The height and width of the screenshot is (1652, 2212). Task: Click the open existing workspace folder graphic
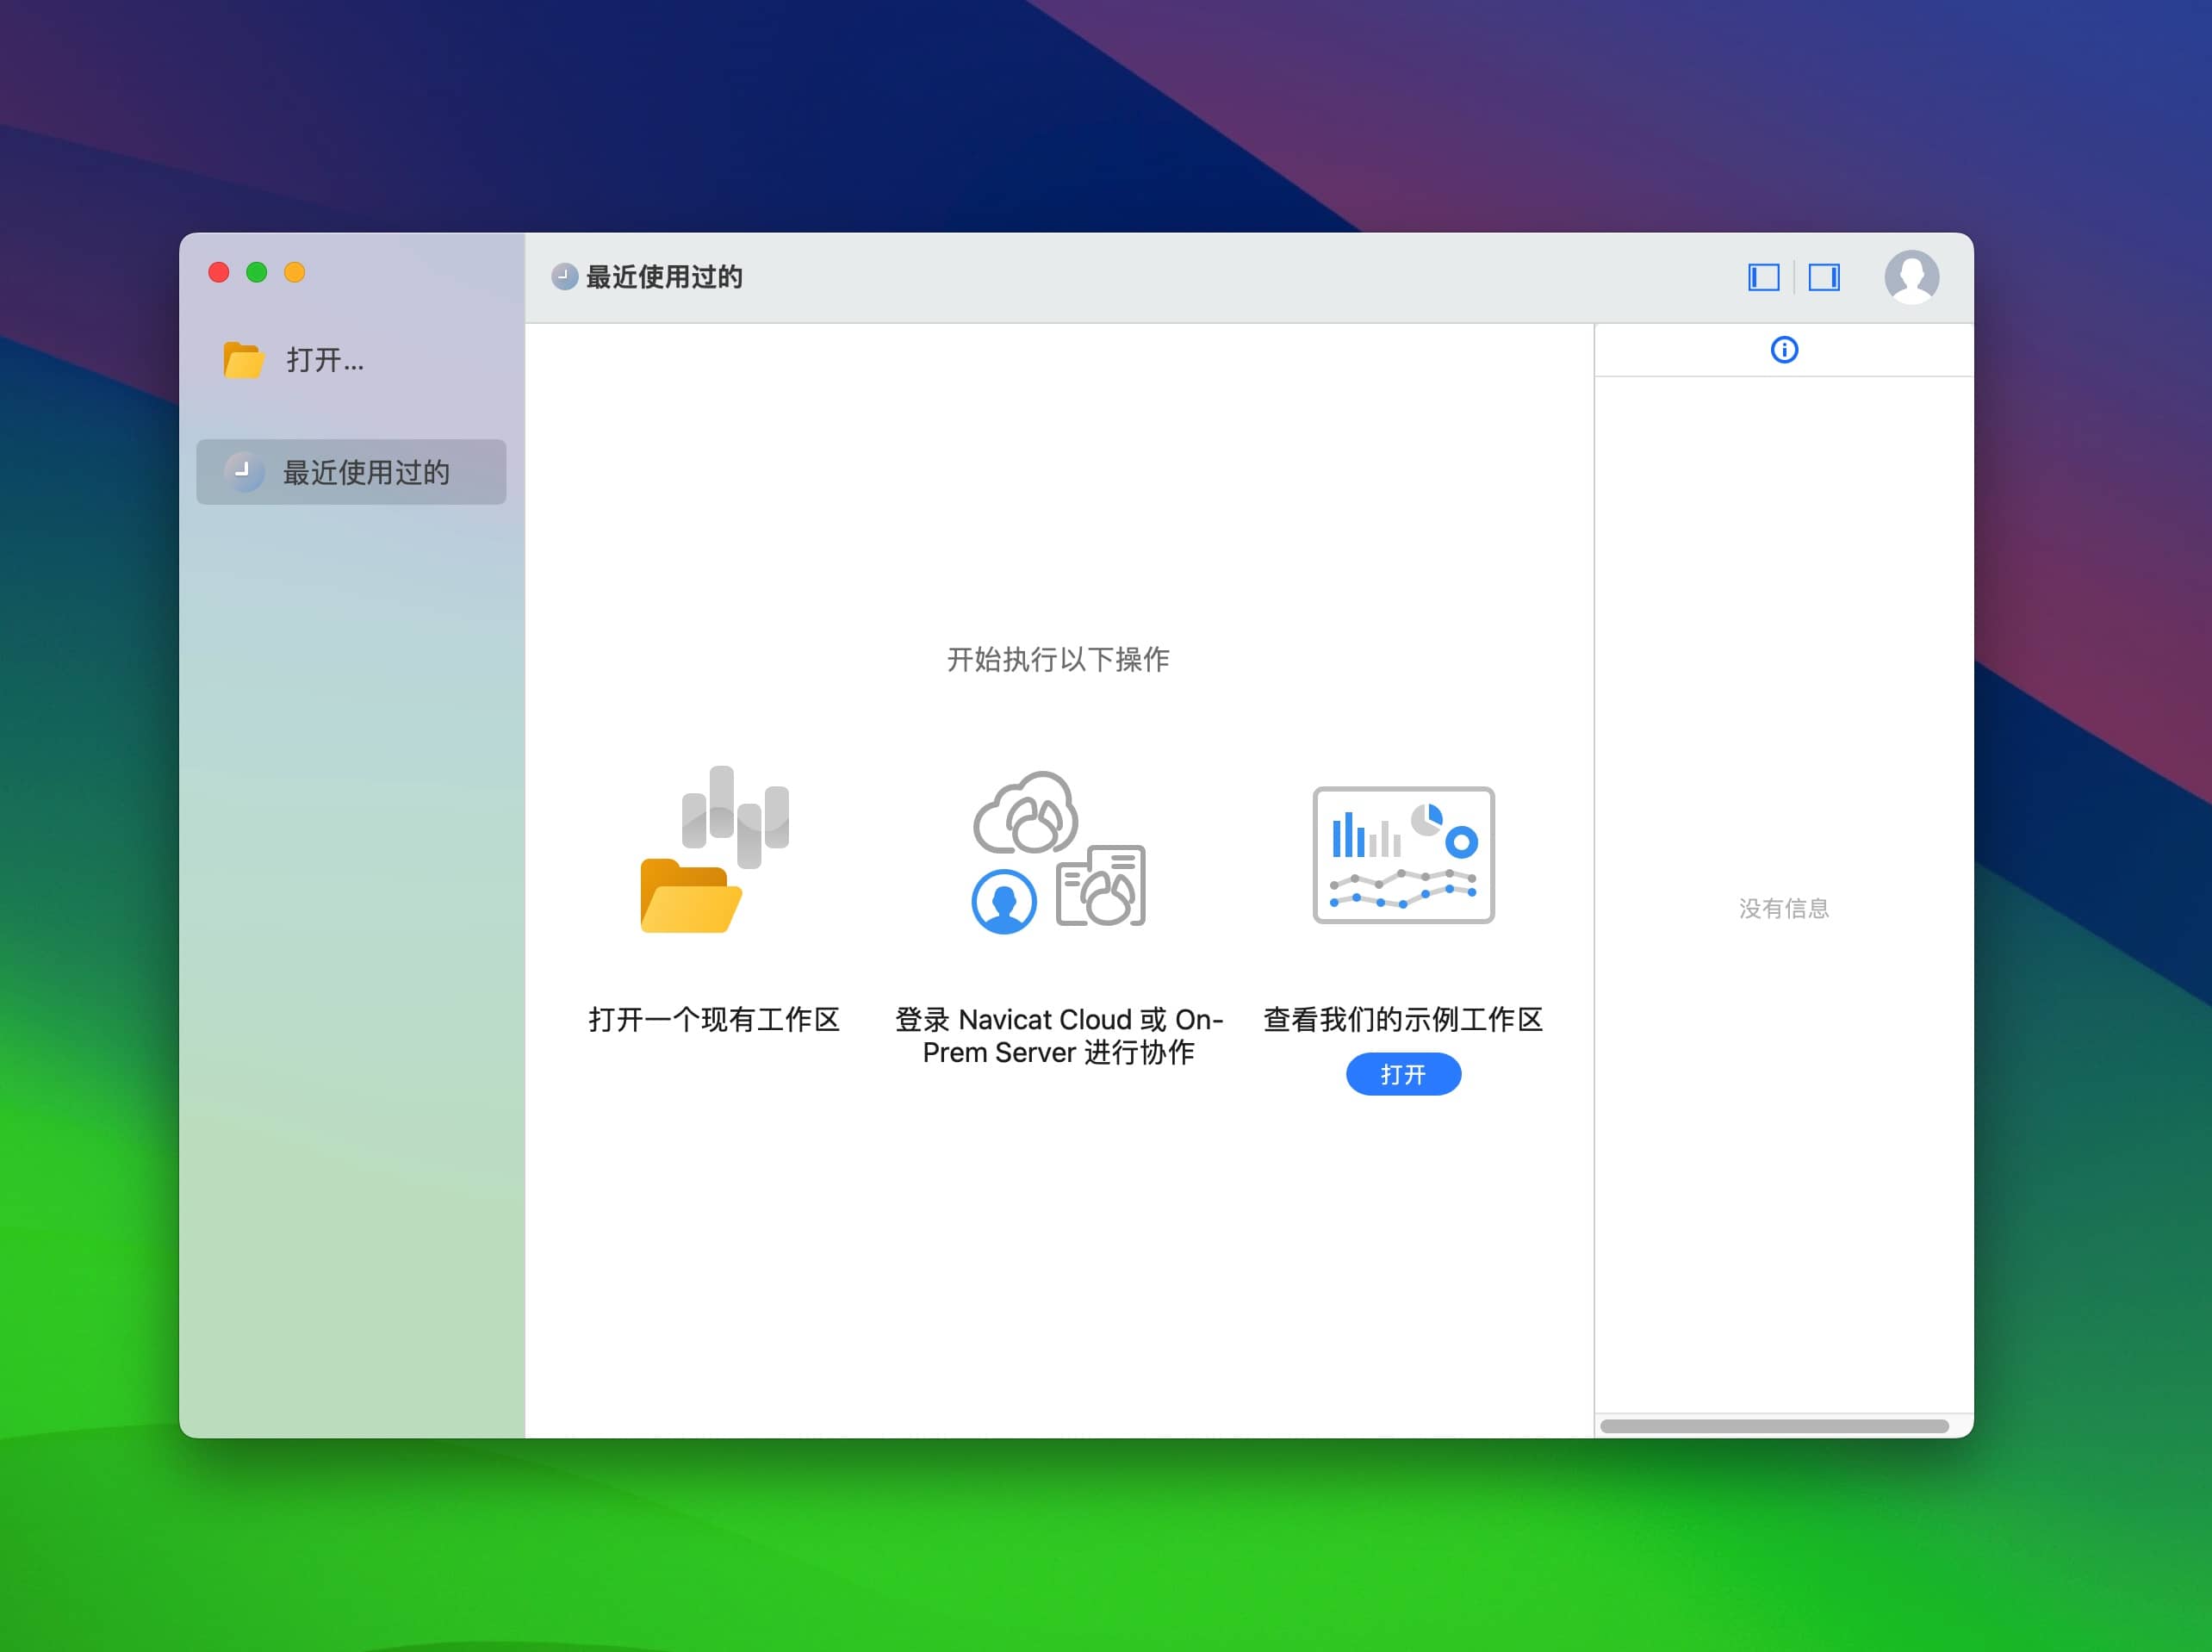[x=715, y=850]
